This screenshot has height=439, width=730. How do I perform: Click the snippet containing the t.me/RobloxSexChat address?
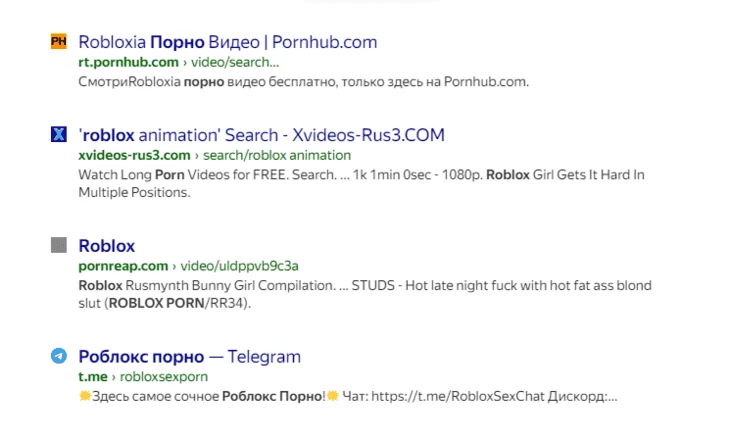click(347, 396)
